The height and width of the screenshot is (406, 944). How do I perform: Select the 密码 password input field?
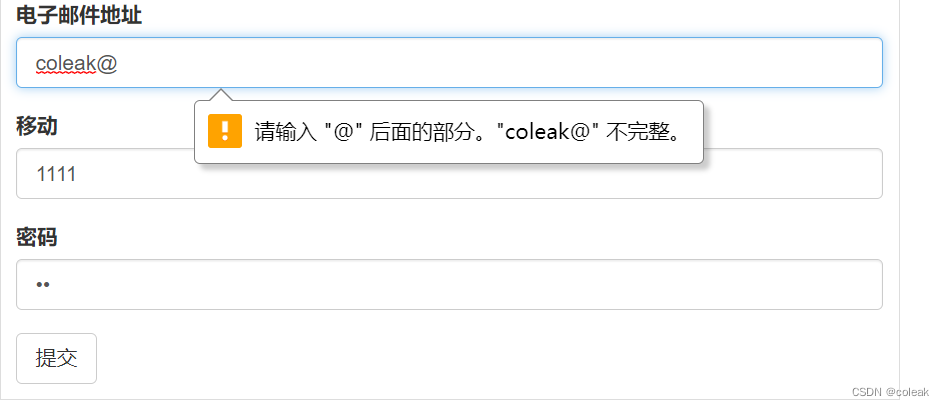(450, 285)
